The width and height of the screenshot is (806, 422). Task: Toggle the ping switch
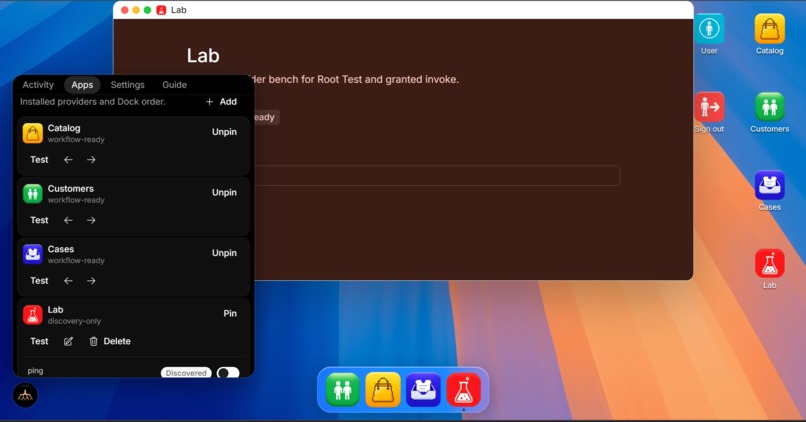(228, 373)
